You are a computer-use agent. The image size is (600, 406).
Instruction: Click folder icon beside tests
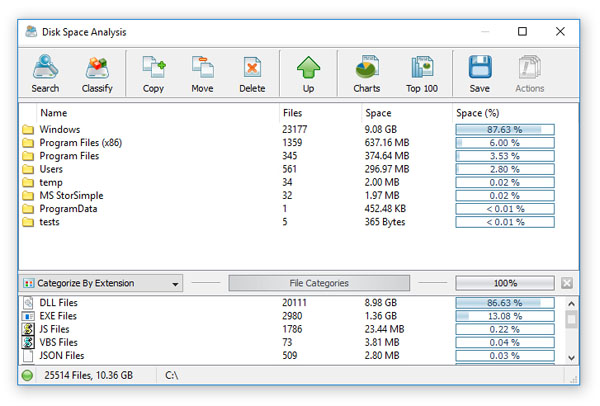click(x=28, y=222)
